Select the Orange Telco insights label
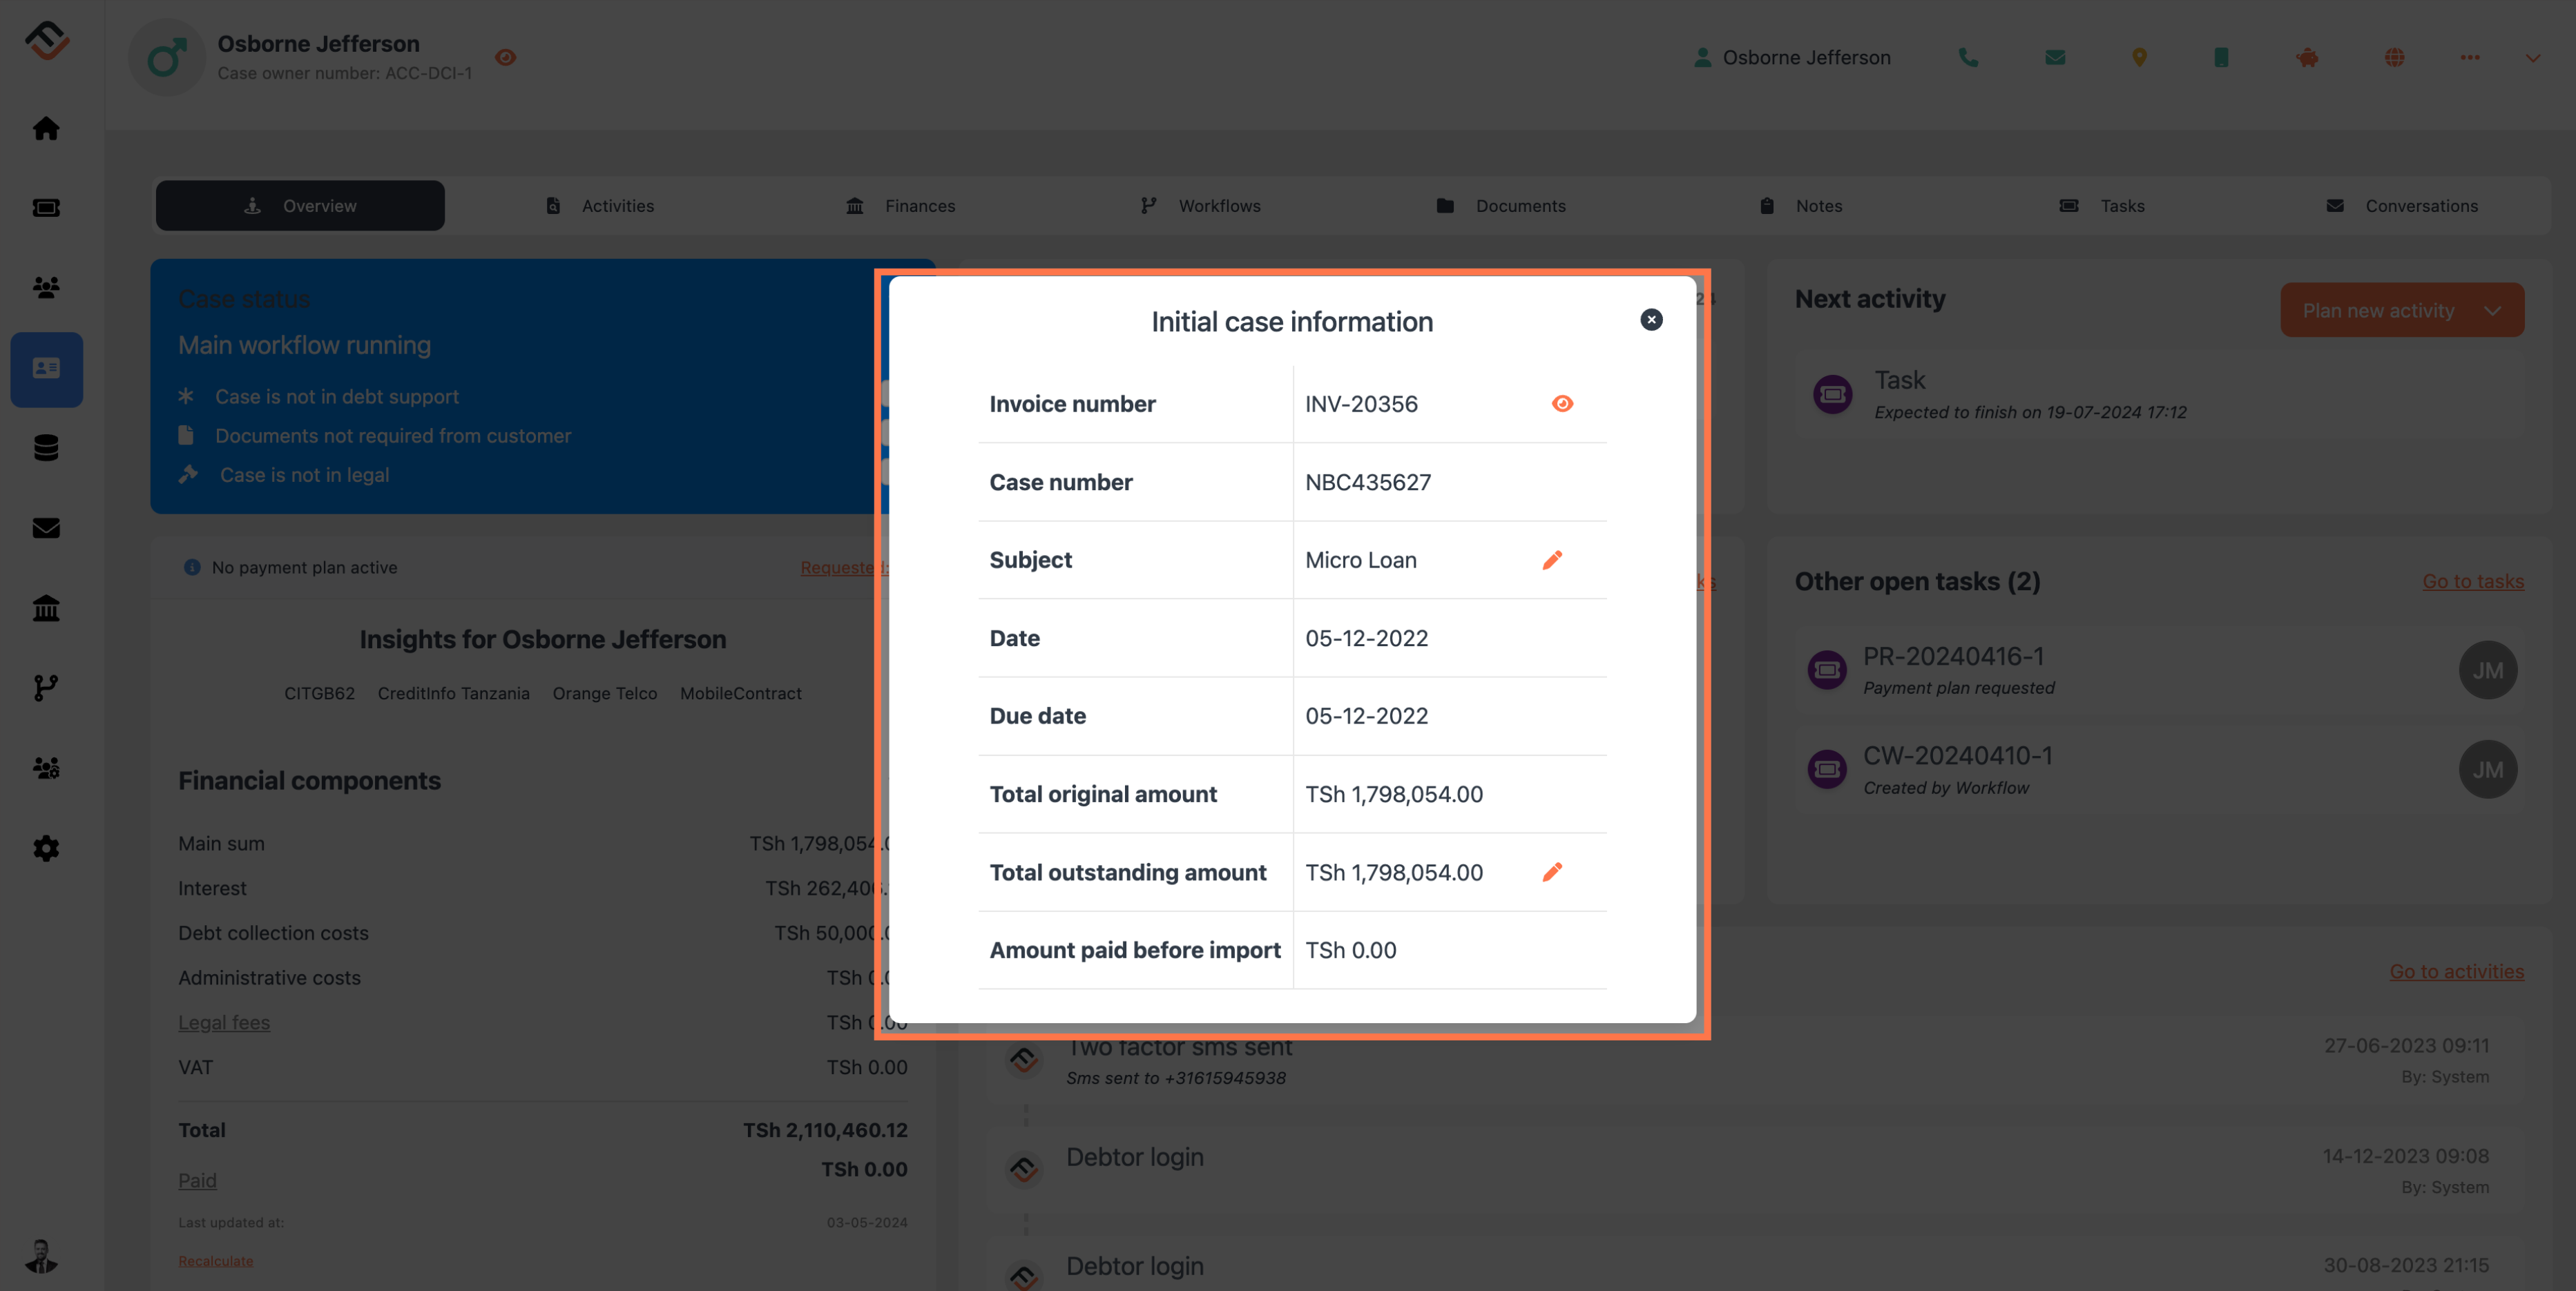This screenshot has height=1291, width=2576. point(604,693)
